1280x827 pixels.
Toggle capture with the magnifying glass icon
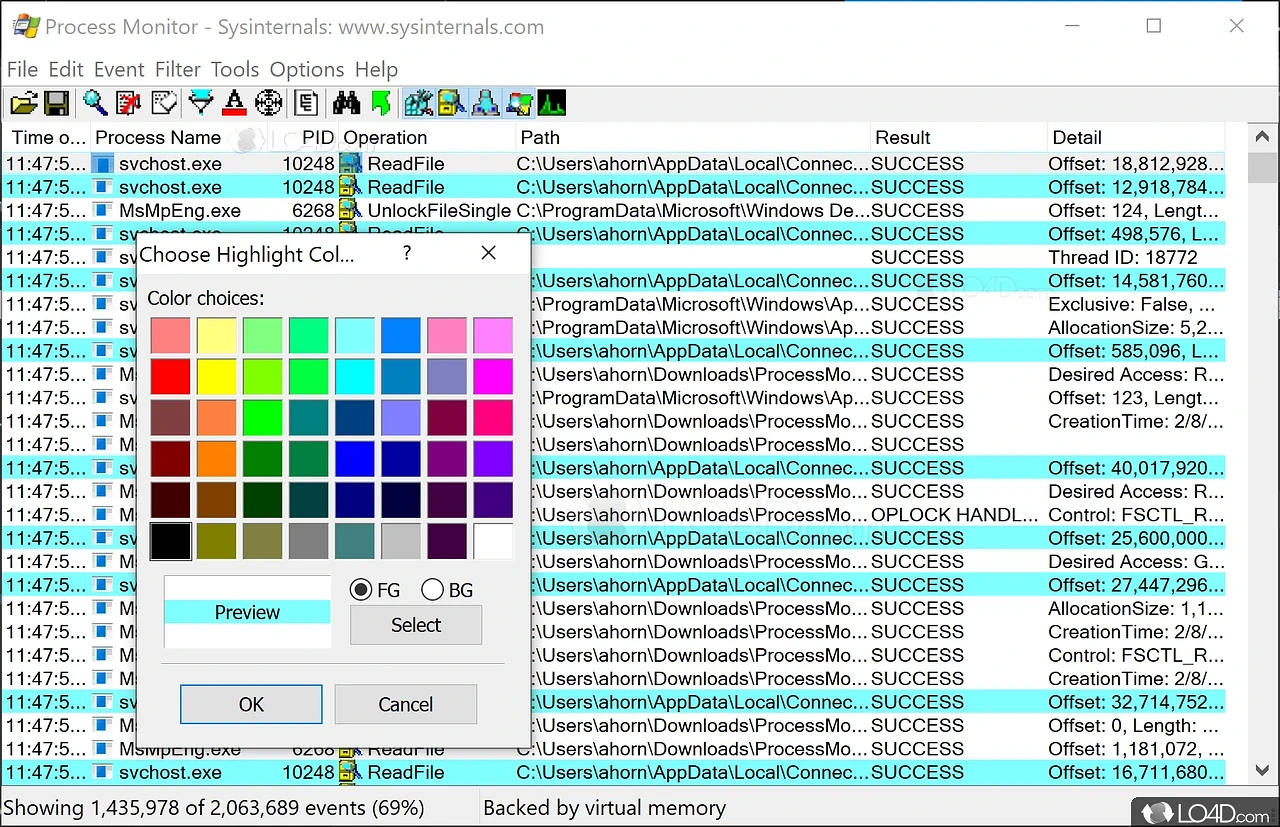95,102
